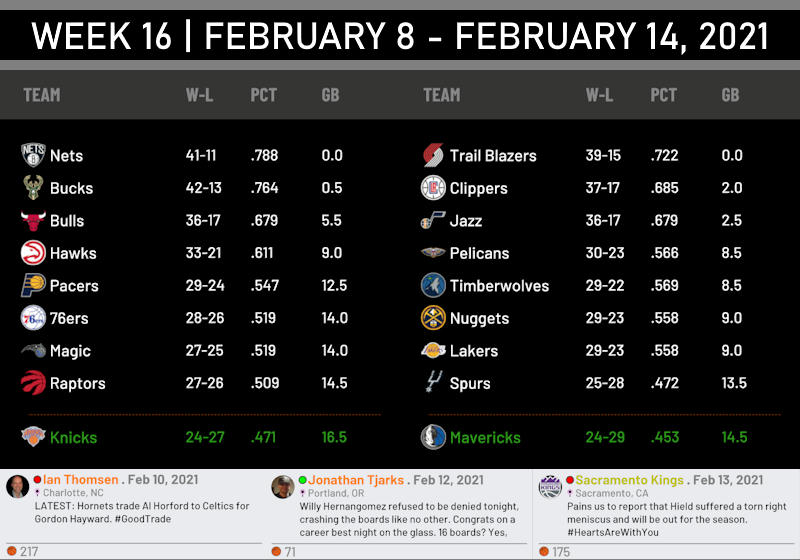Screen dimensions: 800x560
Task: Sort by right PCT column header
Action: point(663,95)
